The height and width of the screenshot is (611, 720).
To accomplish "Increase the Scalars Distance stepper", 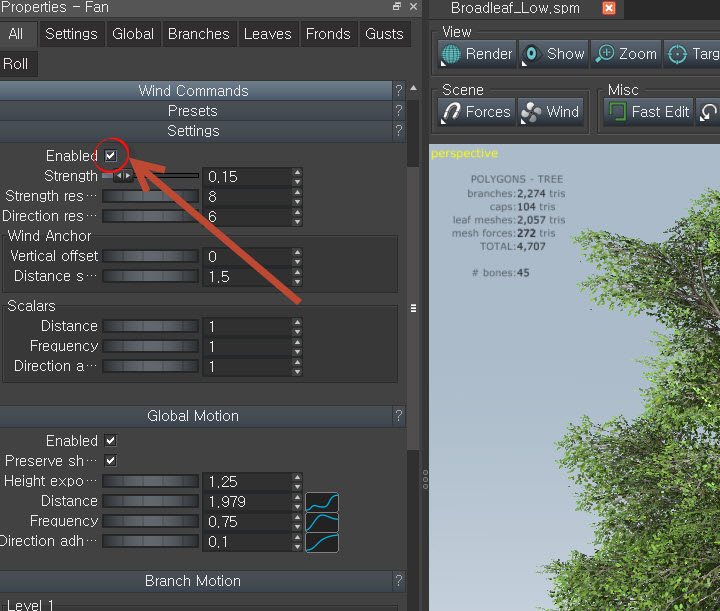I will [298, 322].
